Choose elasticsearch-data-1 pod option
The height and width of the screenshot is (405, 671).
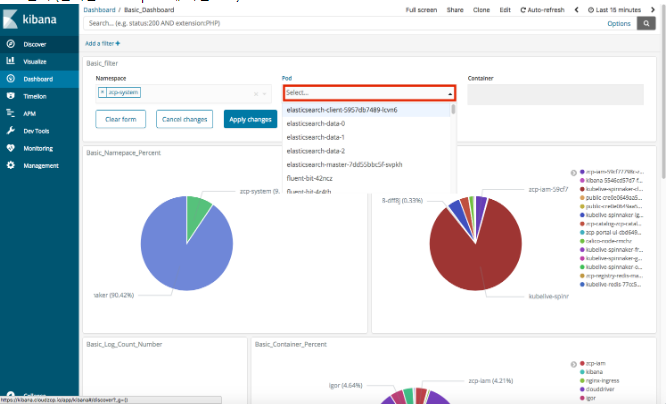pos(366,137)
